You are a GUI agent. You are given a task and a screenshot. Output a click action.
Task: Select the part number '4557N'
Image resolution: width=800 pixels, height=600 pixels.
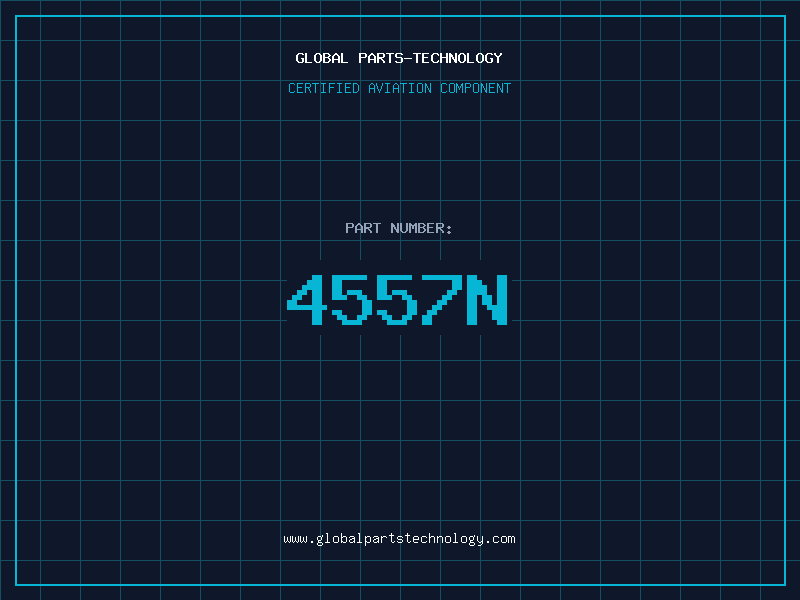(397, 299)
